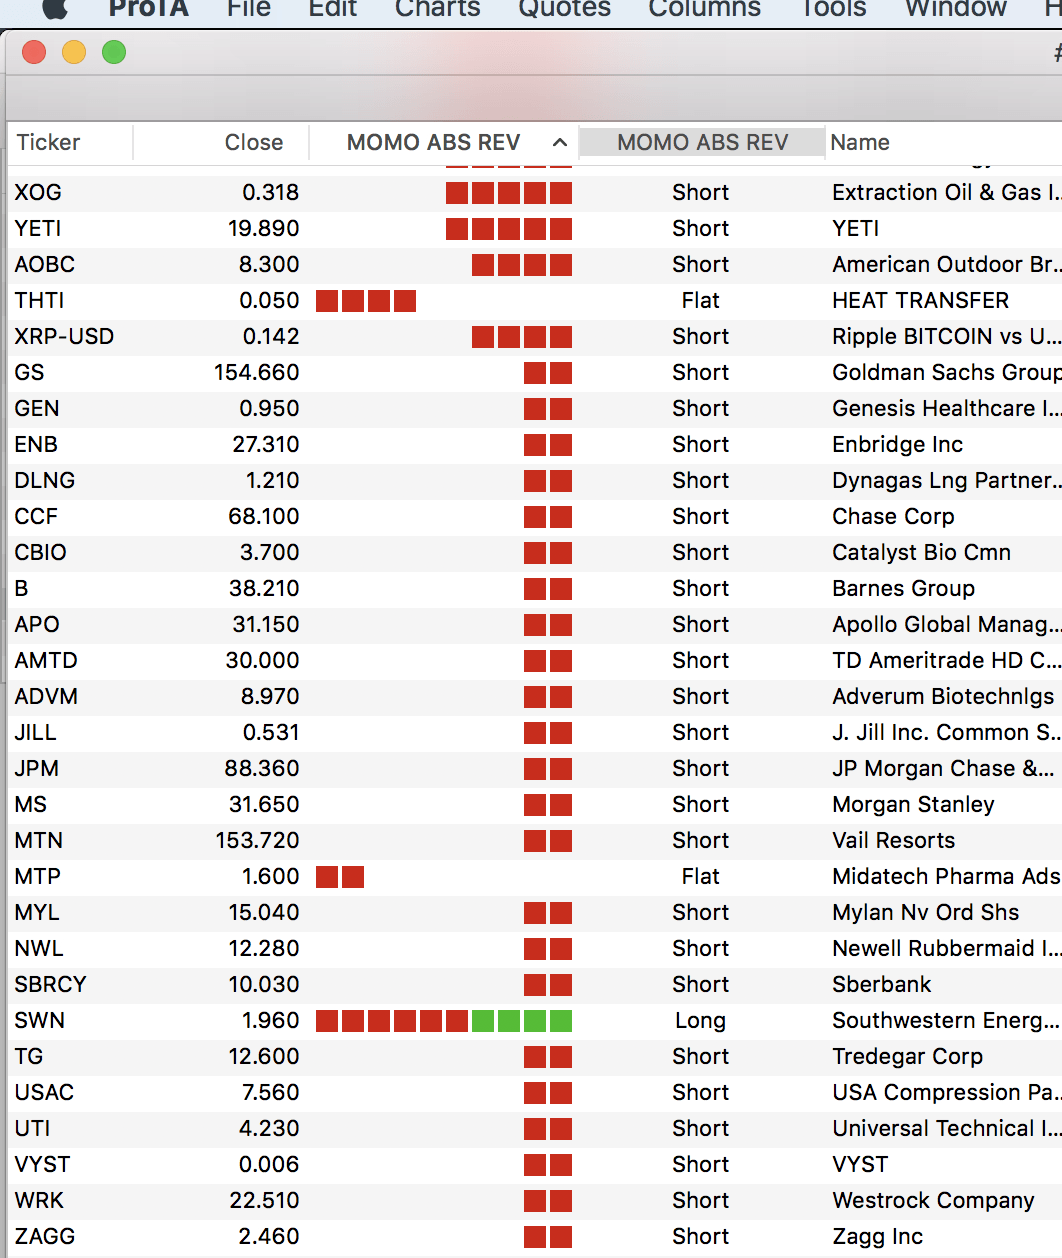Open the Quotes menu
This screenshot has height=1258, width=1062.
tap(564, 8)
